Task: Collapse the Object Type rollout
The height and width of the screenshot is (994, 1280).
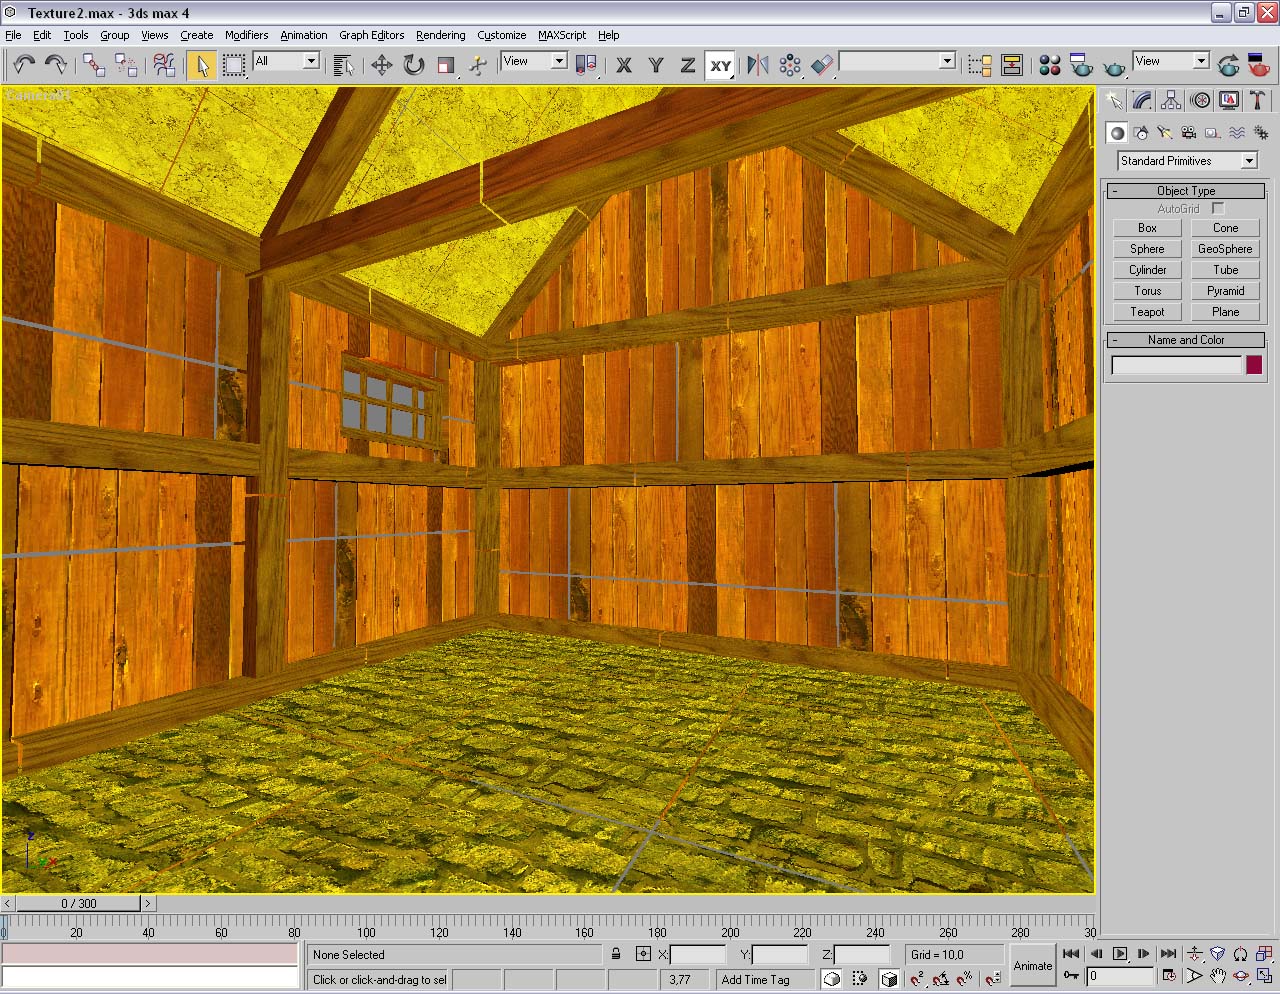Action: point(1185,191)
